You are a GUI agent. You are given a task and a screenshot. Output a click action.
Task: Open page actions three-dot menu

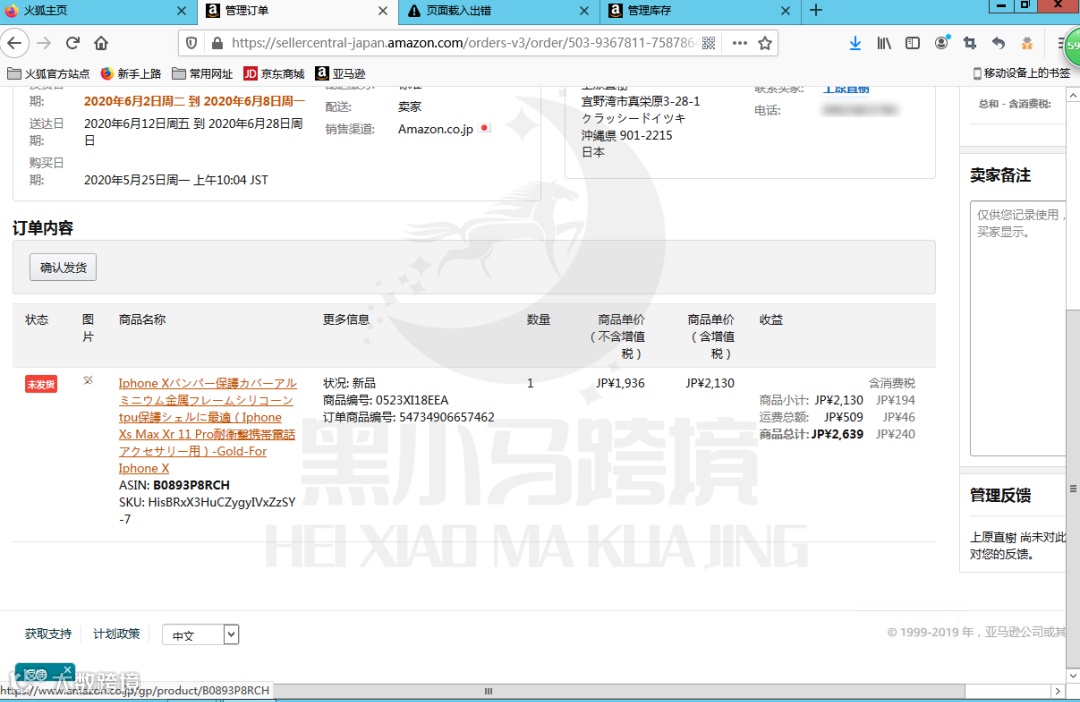coord(740,43)
